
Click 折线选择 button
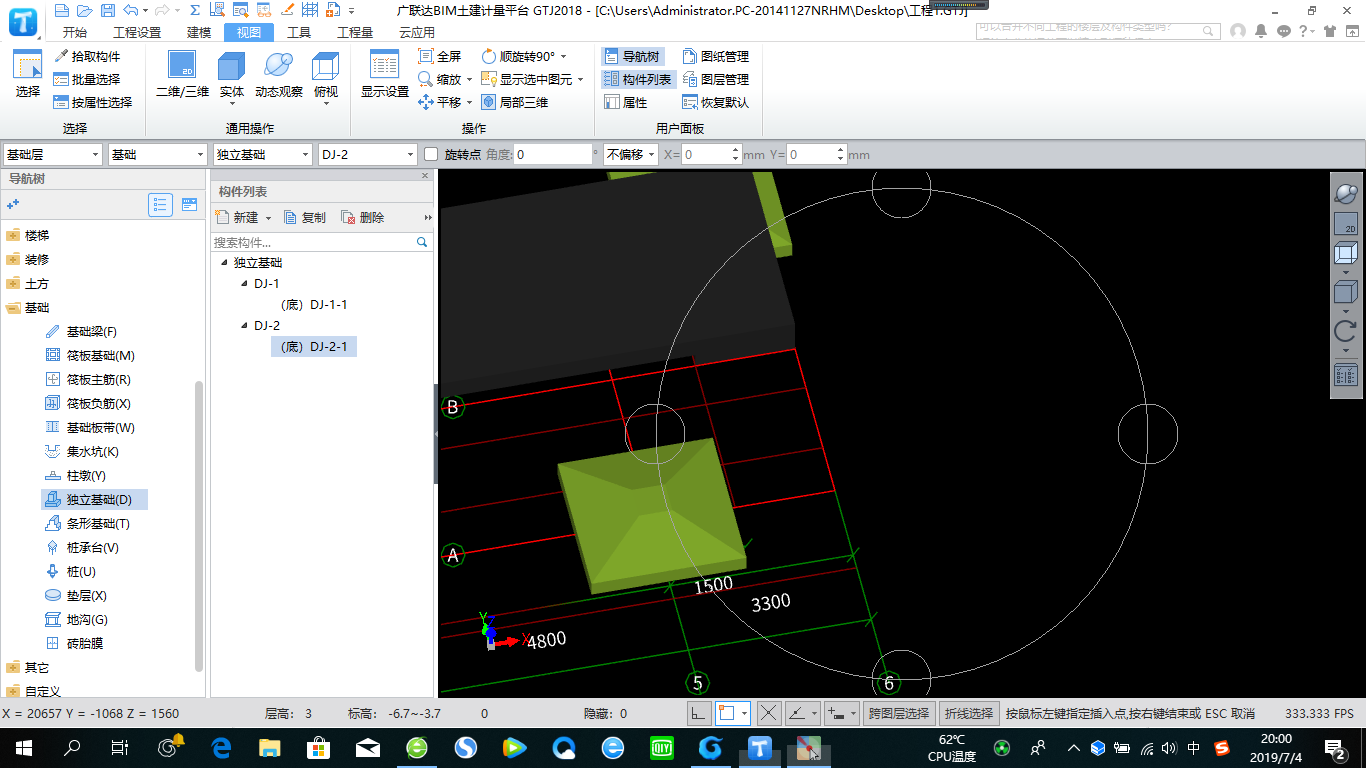click(969, 713)
